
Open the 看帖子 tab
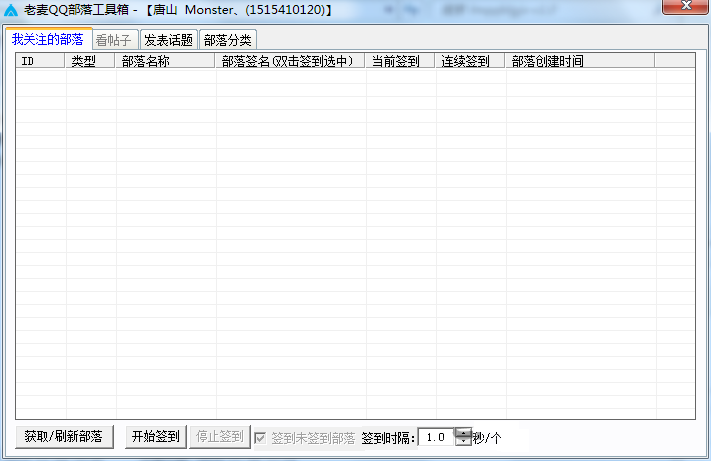[113, 40]
